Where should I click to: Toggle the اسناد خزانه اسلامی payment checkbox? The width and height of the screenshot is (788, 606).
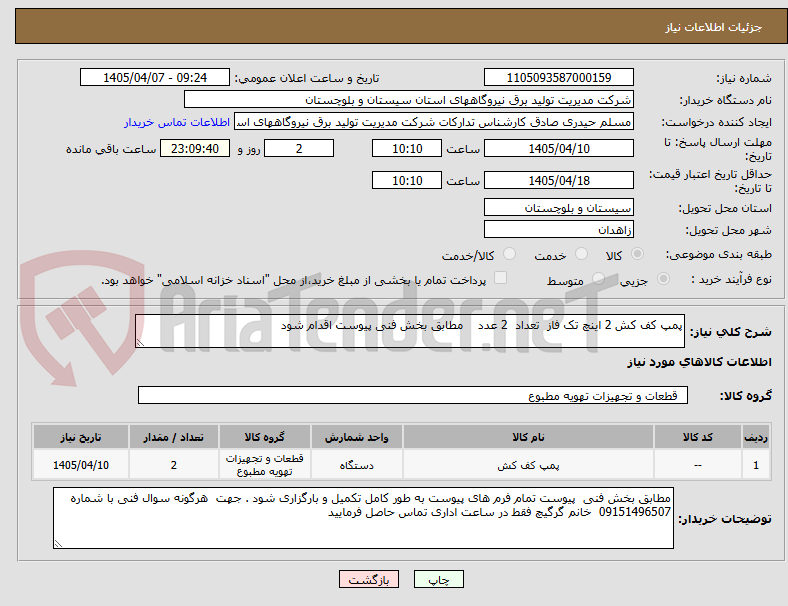point(501,278)
